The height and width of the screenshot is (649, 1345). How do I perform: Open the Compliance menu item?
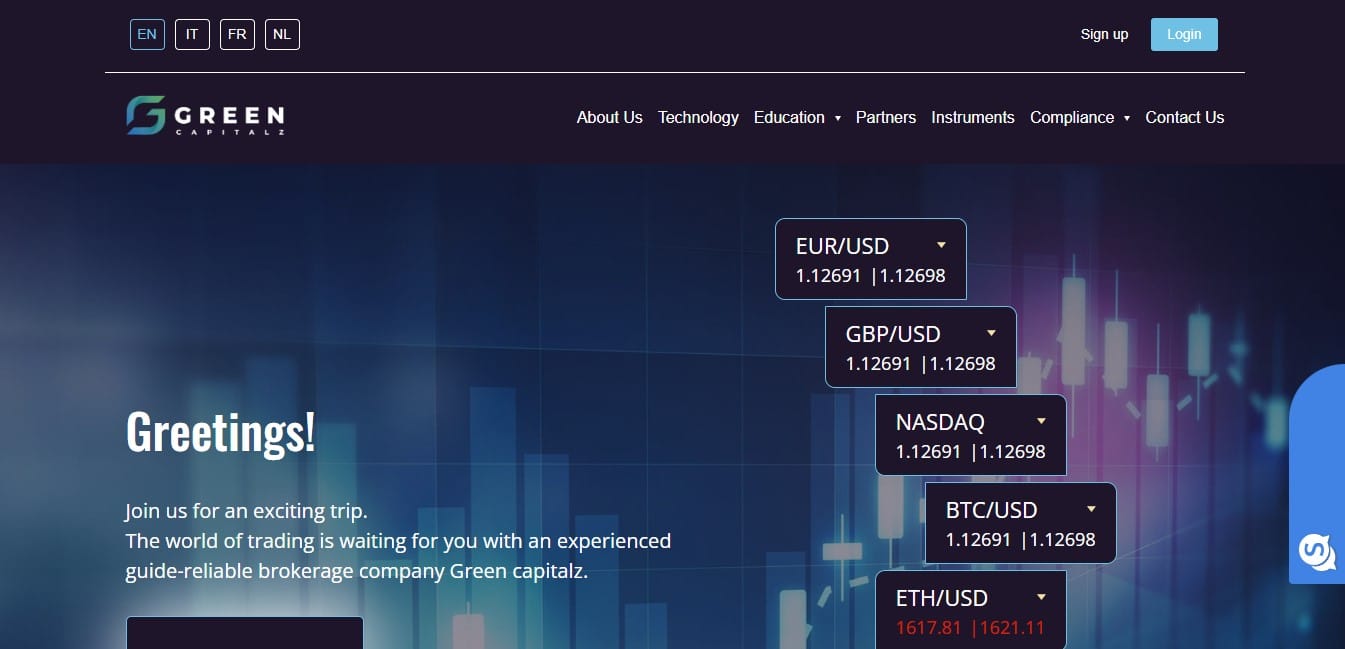(x=1072, y=117)
